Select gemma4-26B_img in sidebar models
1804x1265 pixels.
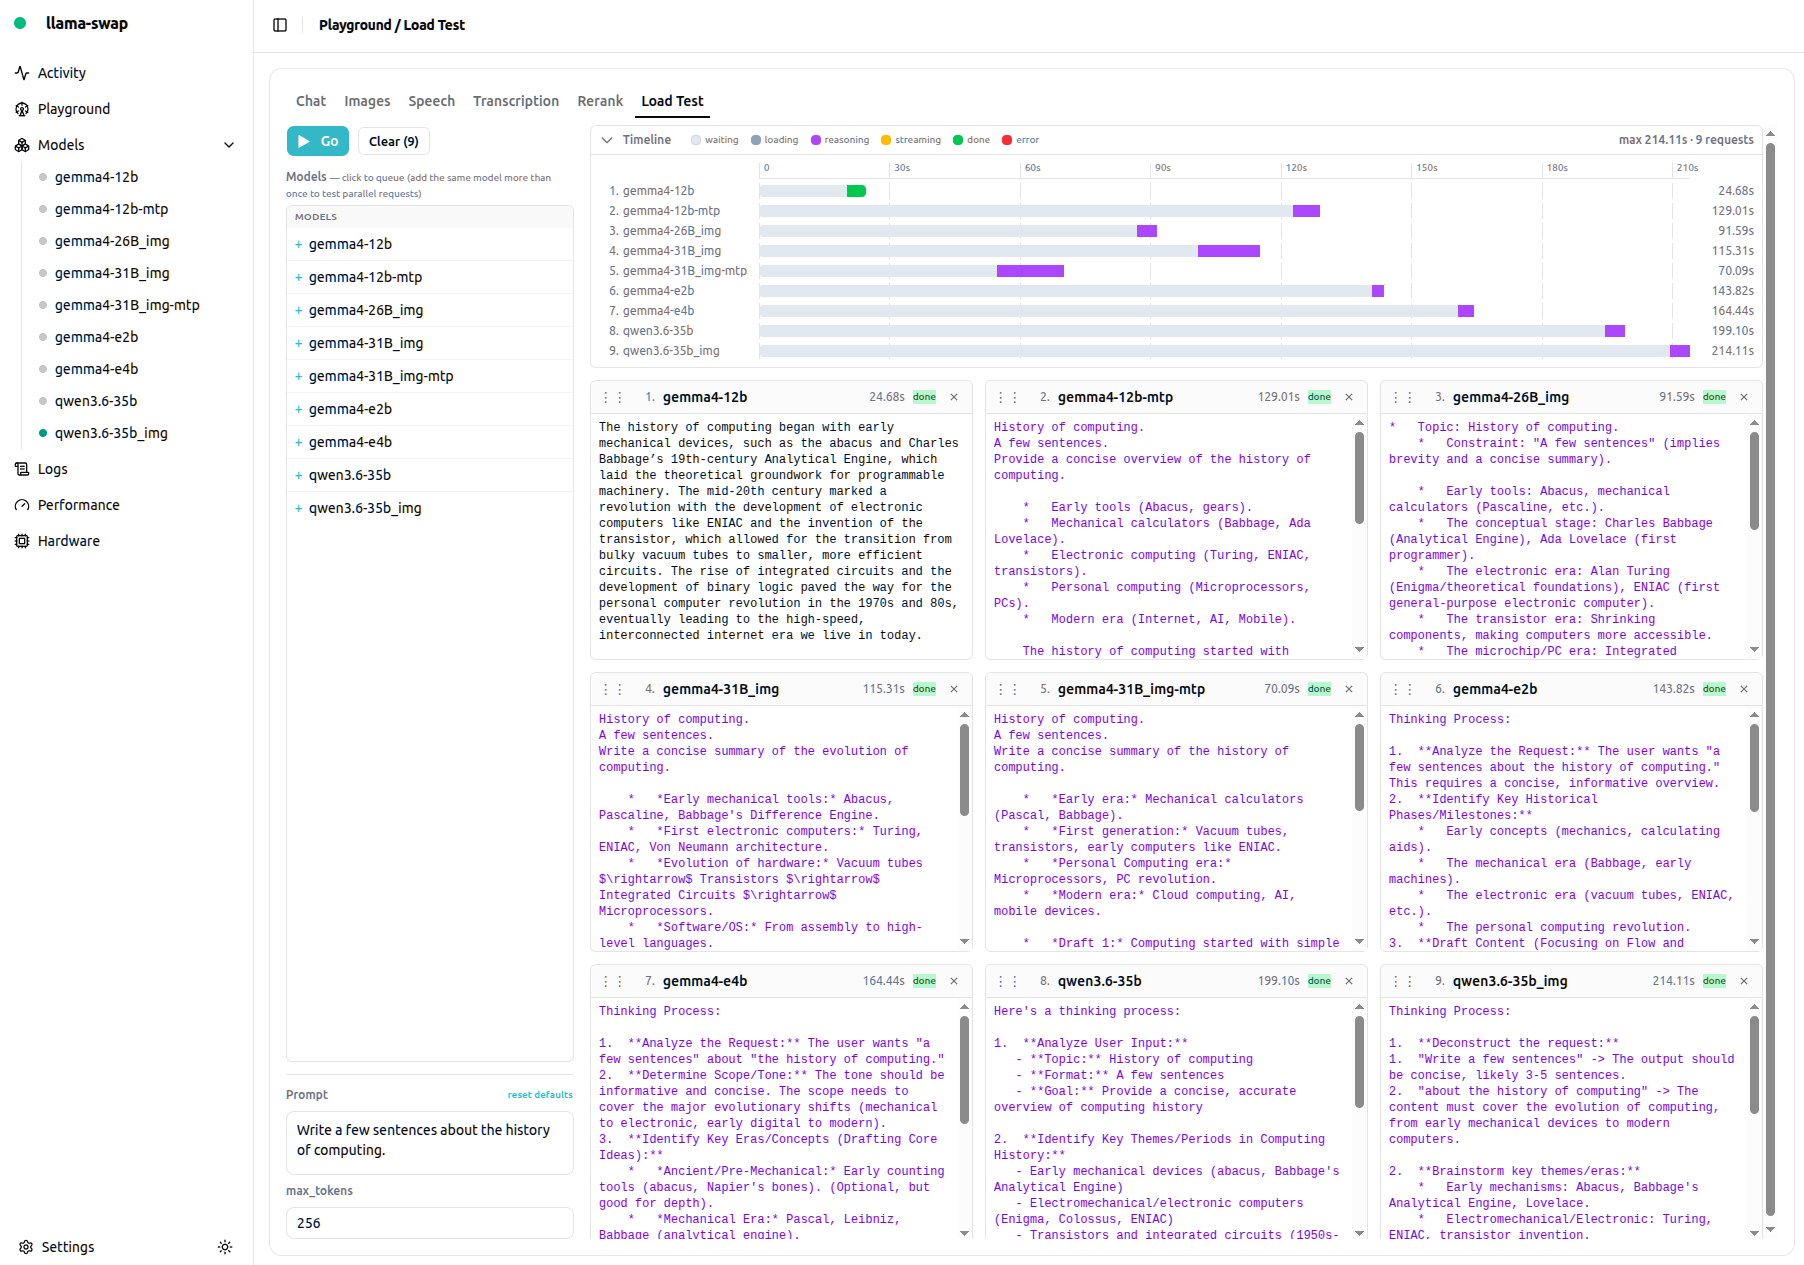pyautogui.click(x=112, y=241)
